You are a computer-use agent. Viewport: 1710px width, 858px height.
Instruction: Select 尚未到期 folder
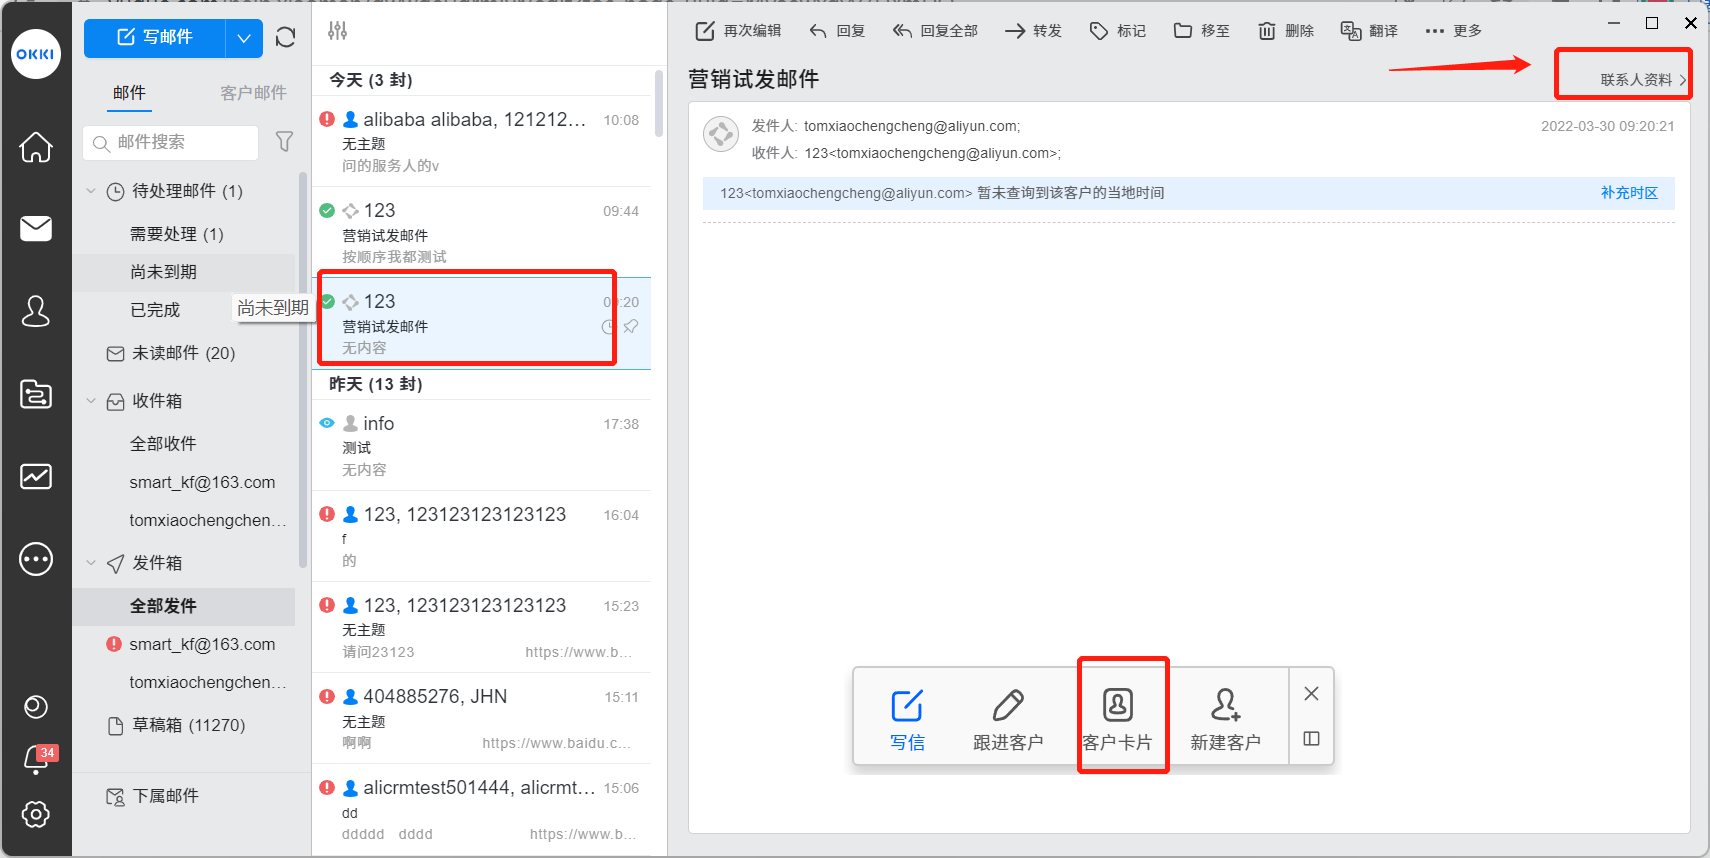point(184,272)
